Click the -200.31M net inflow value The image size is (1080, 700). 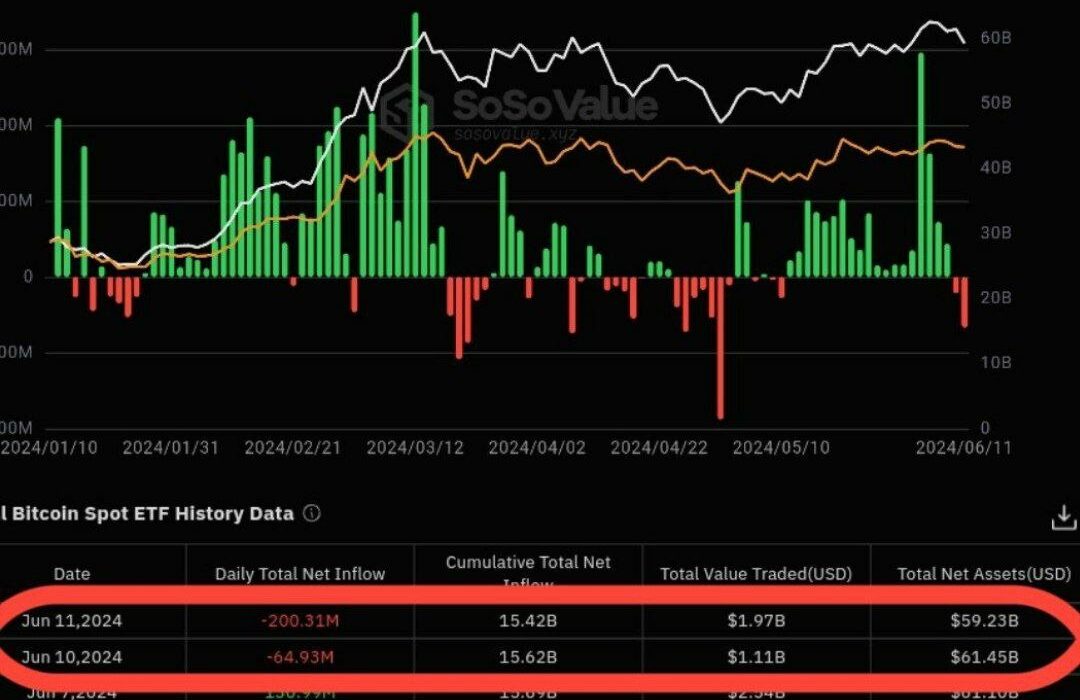click(x=300, y=621)
